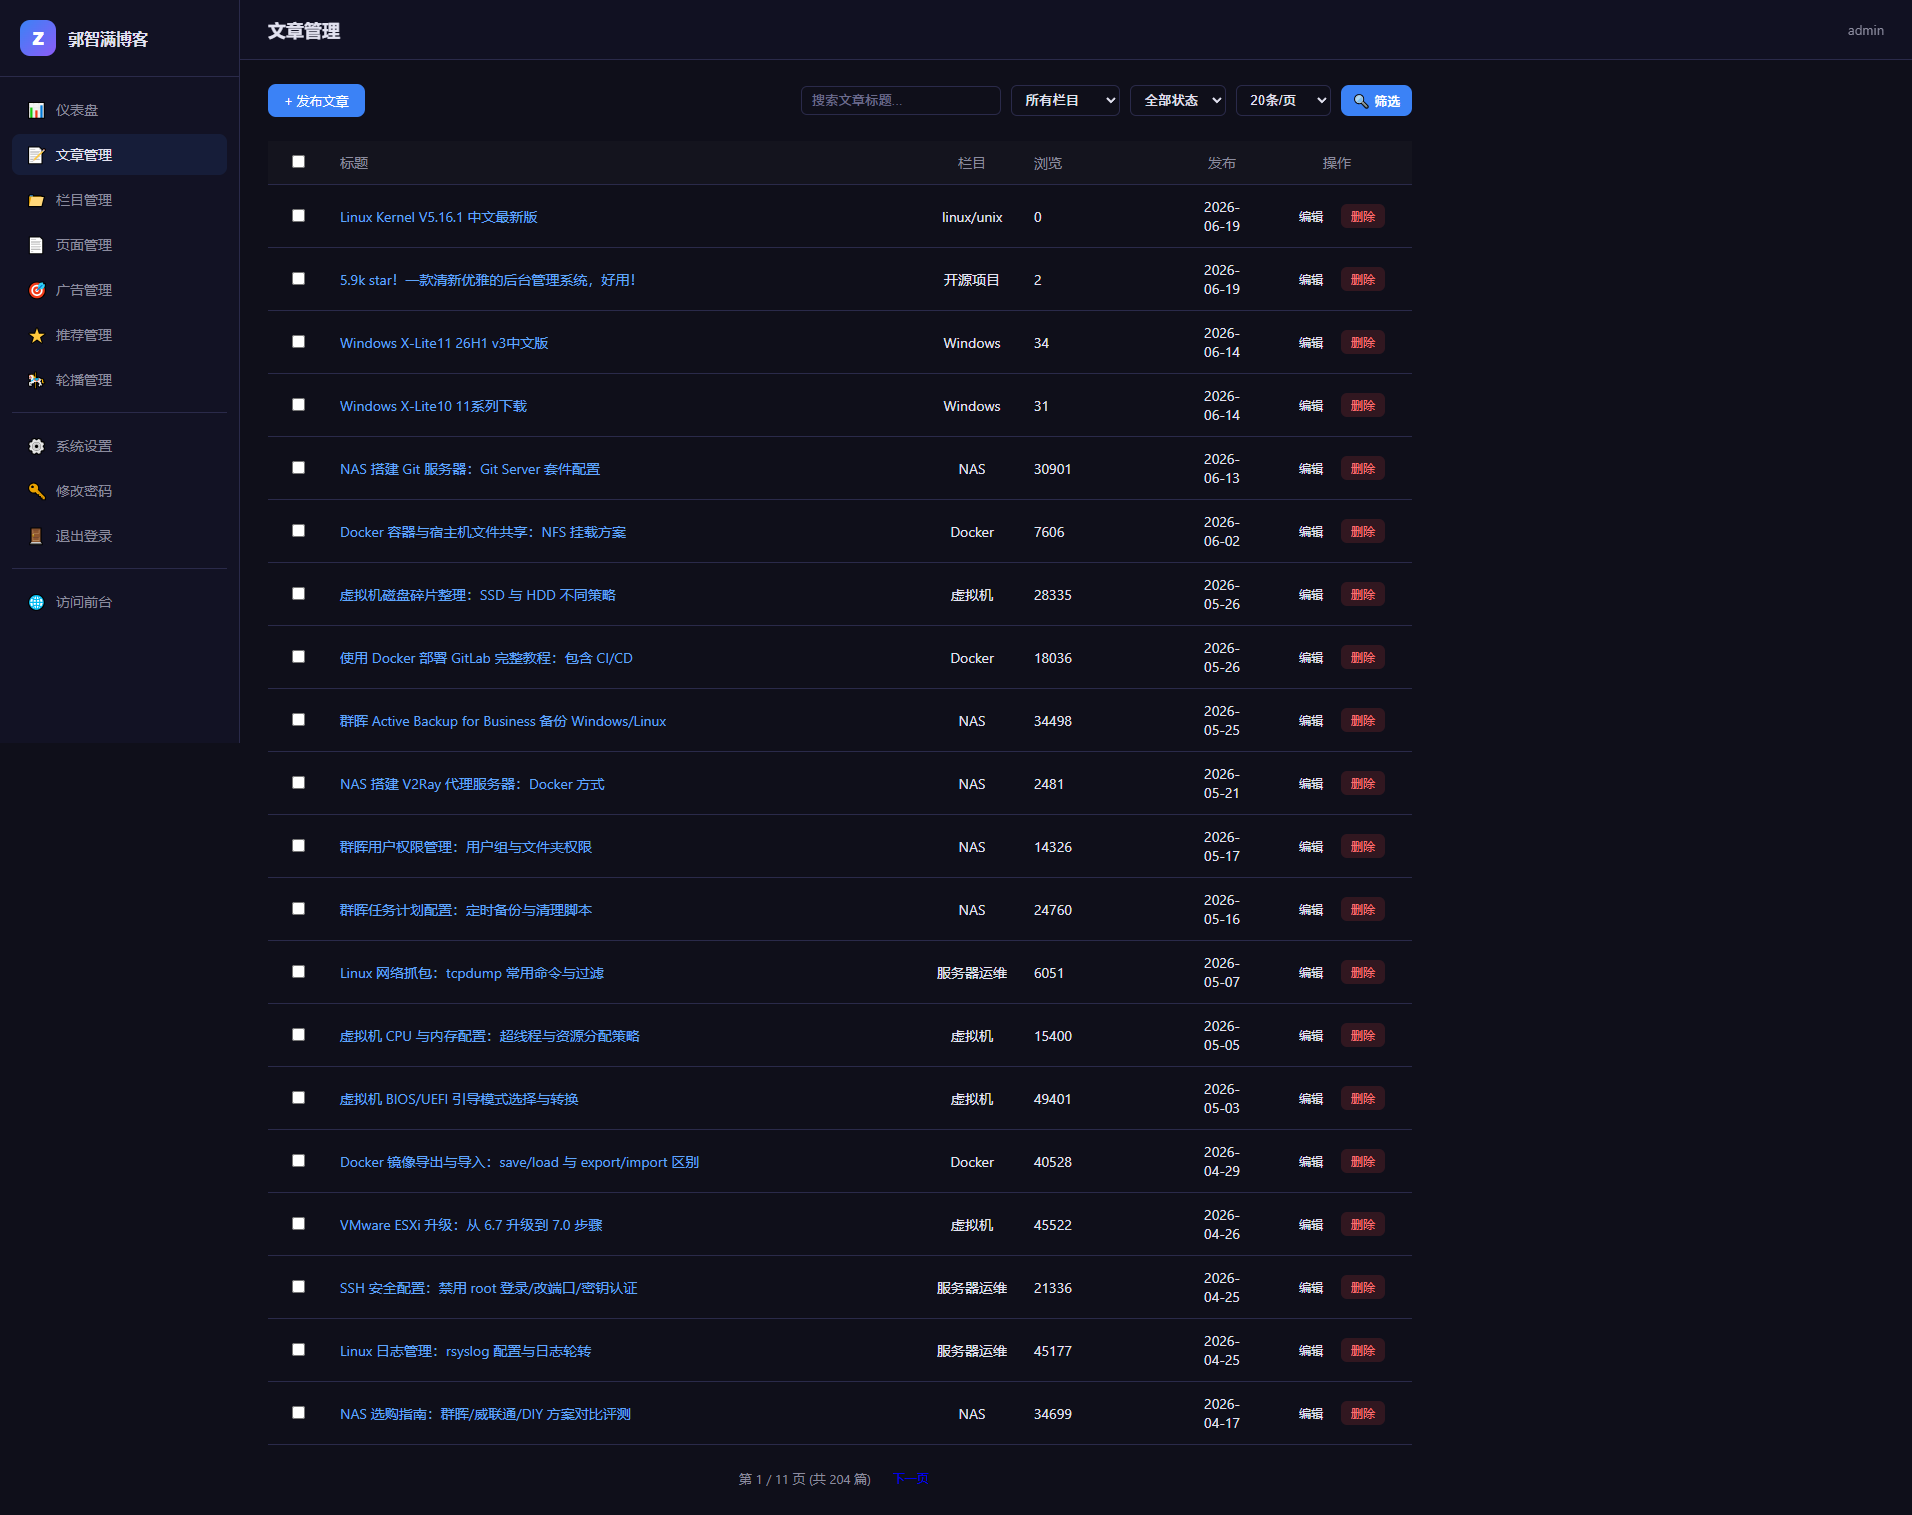Delete the Windows X-Lite10 11系列下载 article

1362,406
